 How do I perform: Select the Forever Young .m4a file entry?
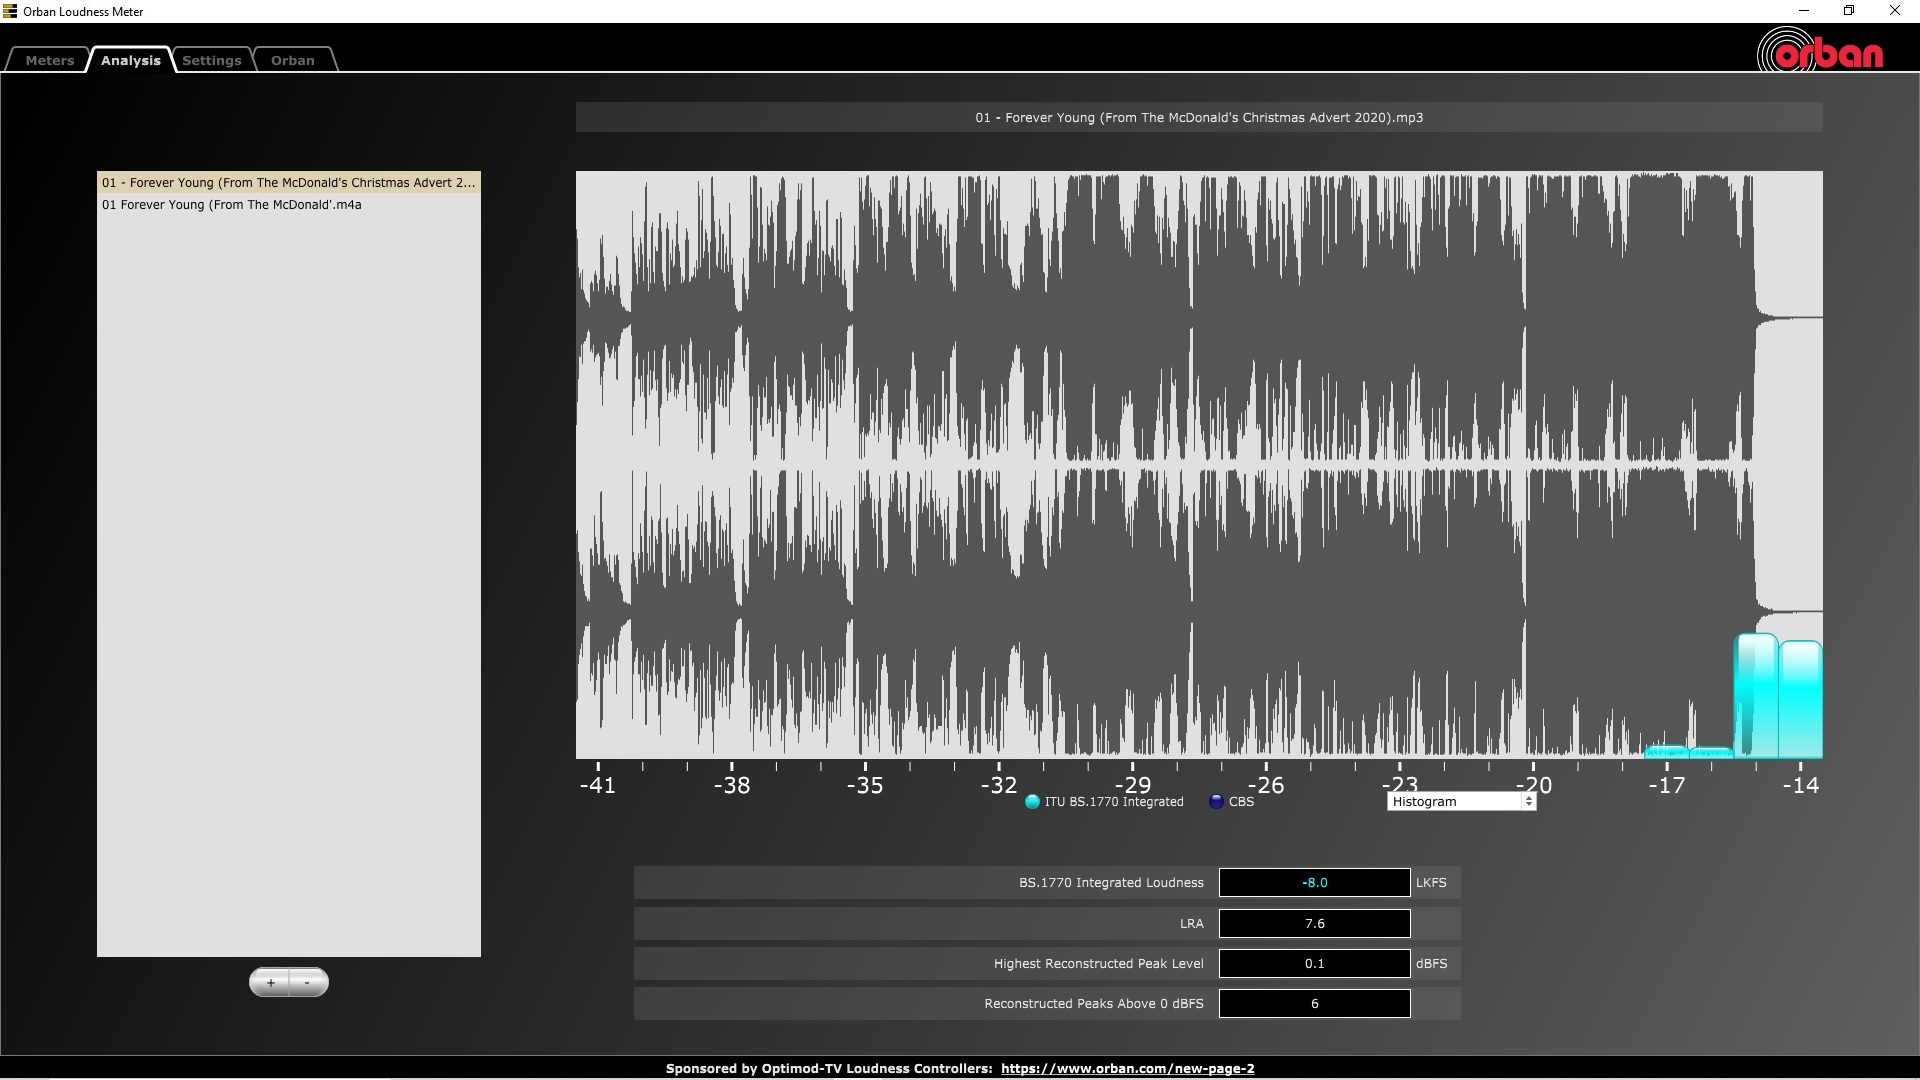(288, 205)
